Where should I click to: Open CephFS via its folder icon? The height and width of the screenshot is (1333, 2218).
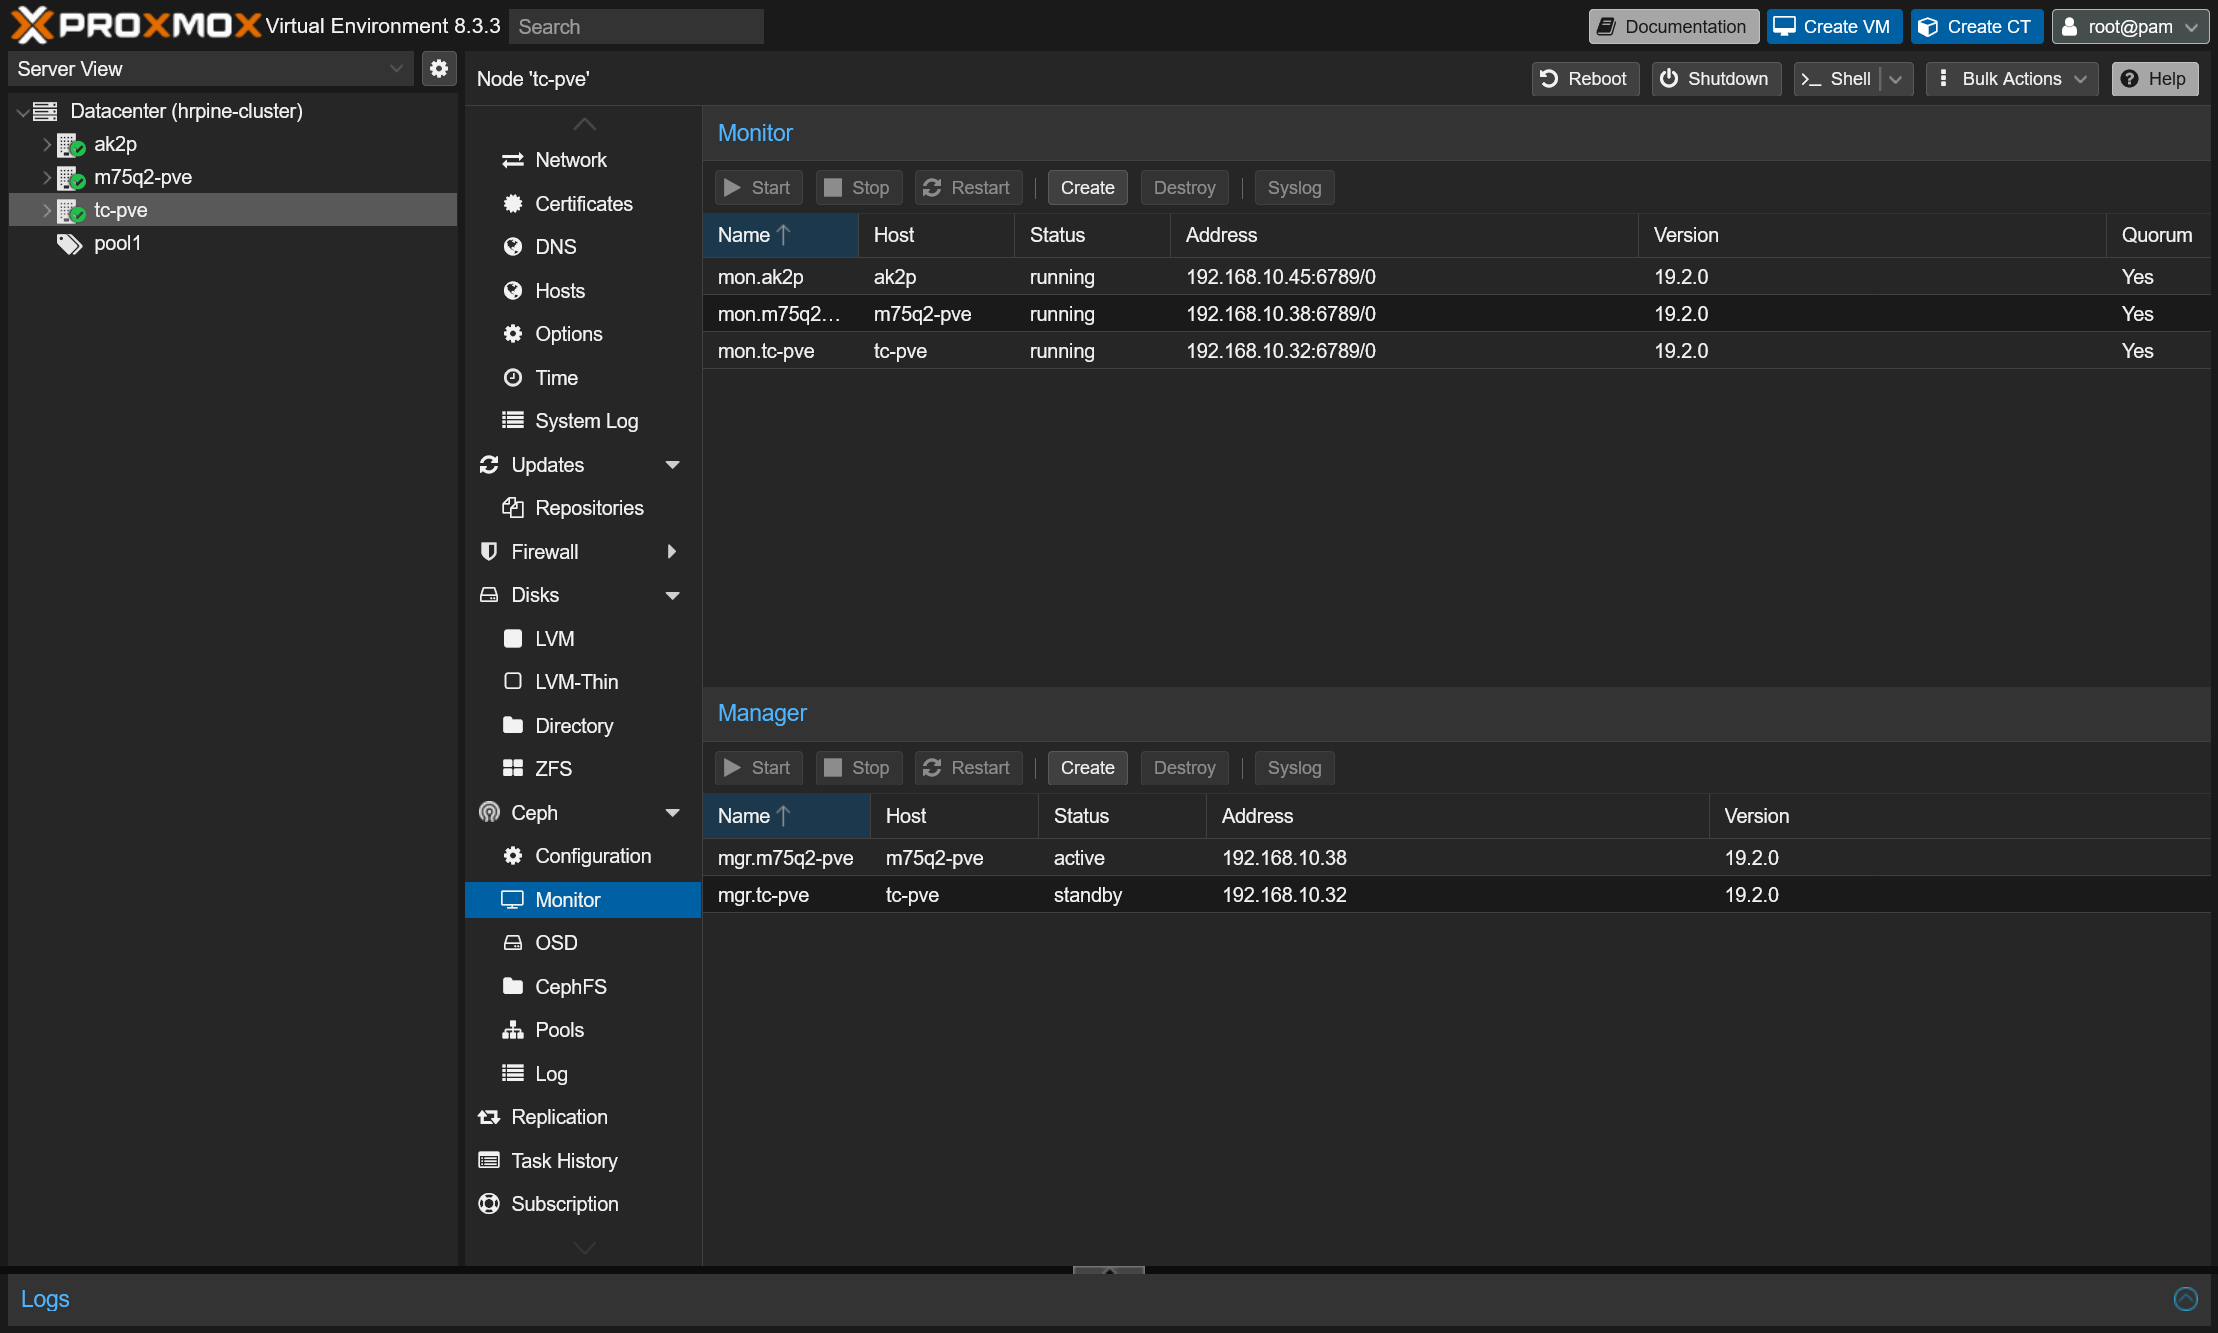tap(513, 987)
